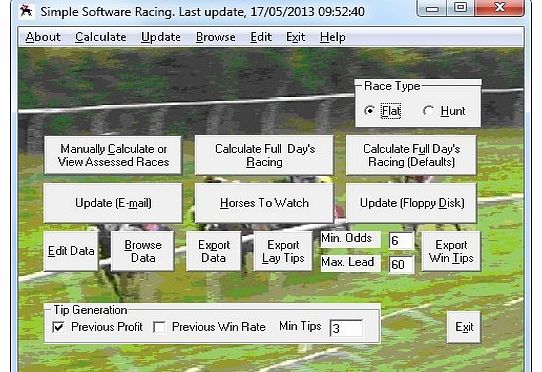Open the Edit menu

pyautogui.click(x=261, y=37)
